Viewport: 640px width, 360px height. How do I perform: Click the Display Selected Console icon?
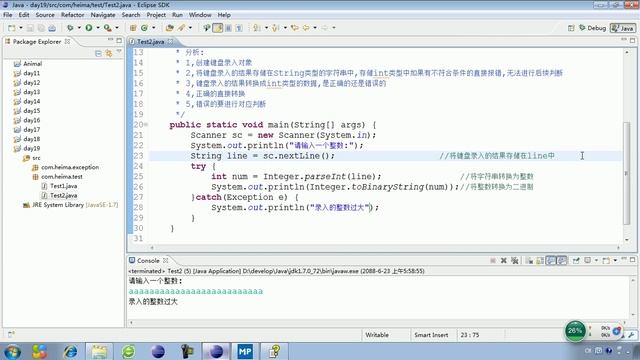pyautogui.click(x=587, y=260)
